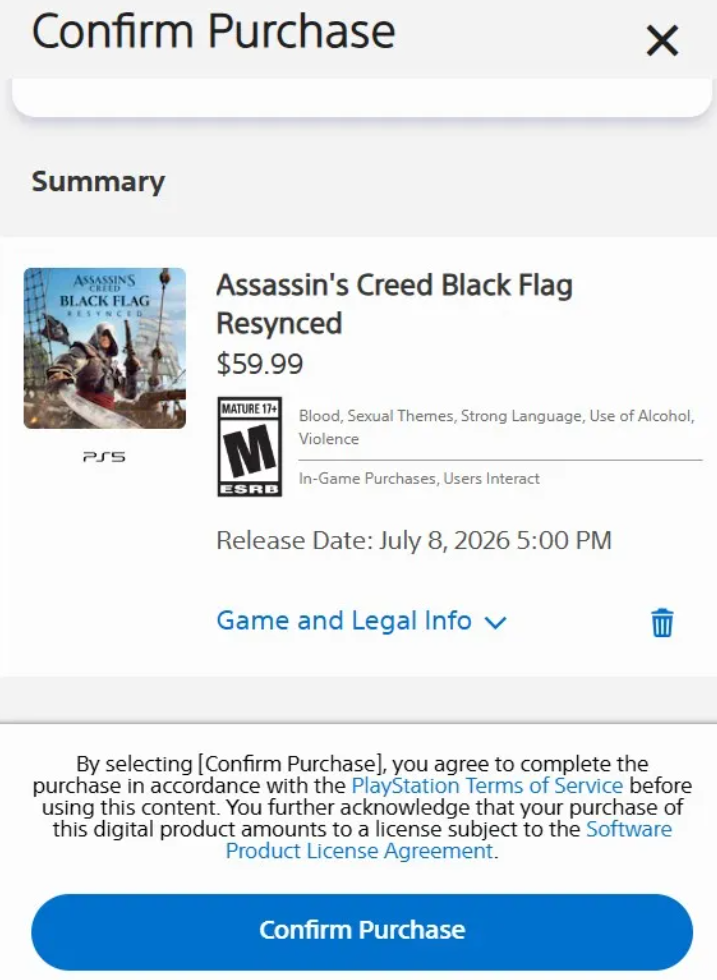Click the white card edge above Summary
Viewport: 717px width, 980px height.
click(362, 98)
